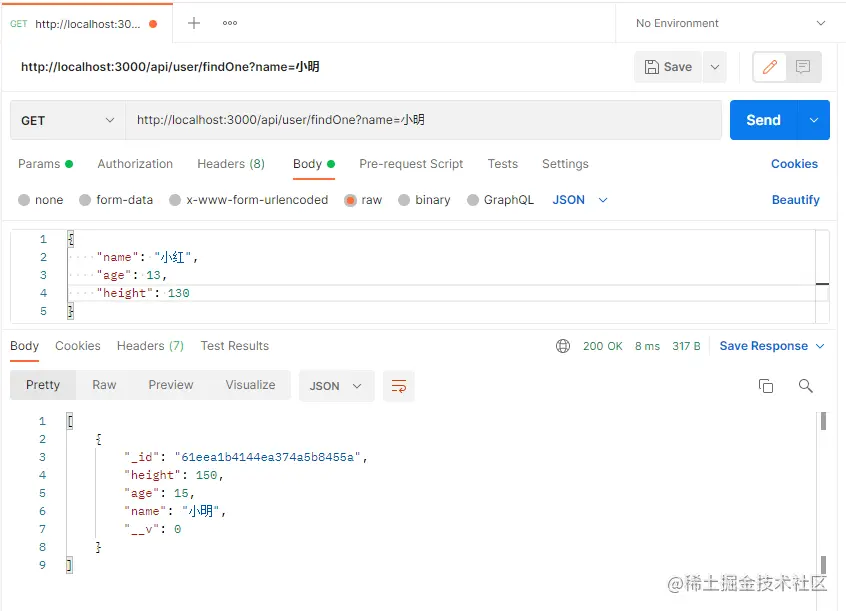Open the response Cookies tab

coord(78,346)
